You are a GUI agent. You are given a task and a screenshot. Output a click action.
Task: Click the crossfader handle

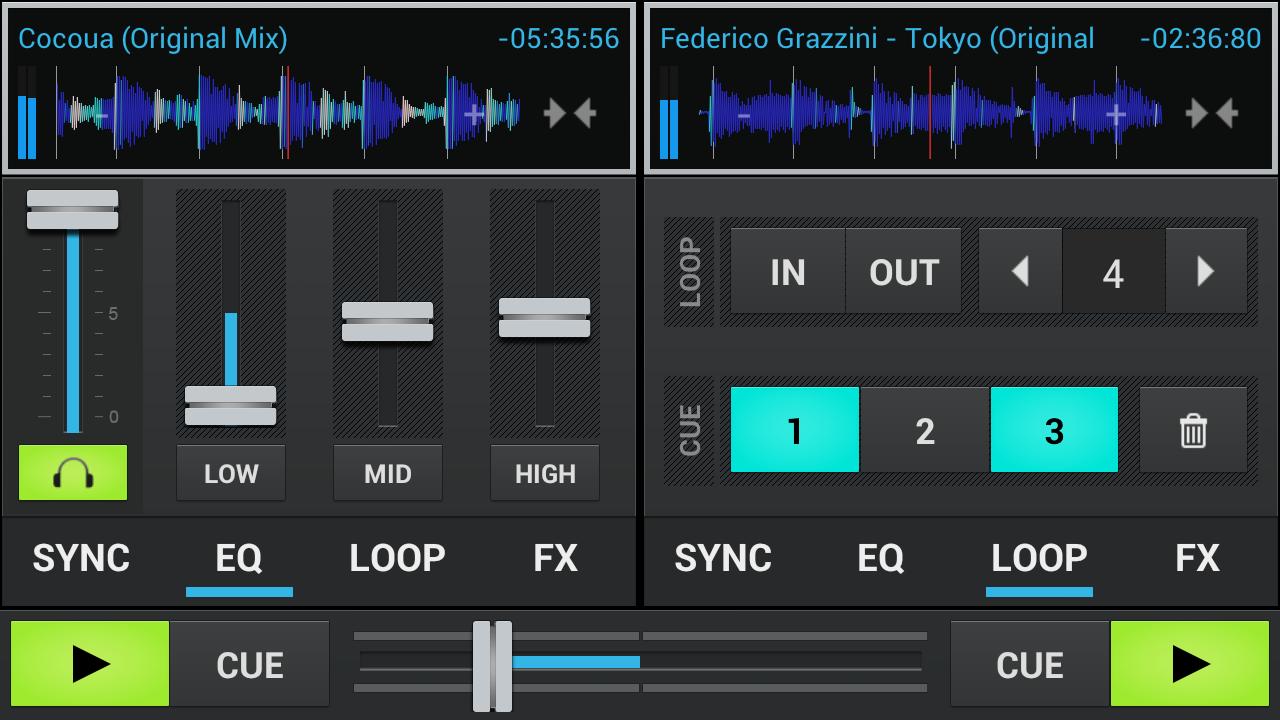pyautogui.click(x=492, y=666)
